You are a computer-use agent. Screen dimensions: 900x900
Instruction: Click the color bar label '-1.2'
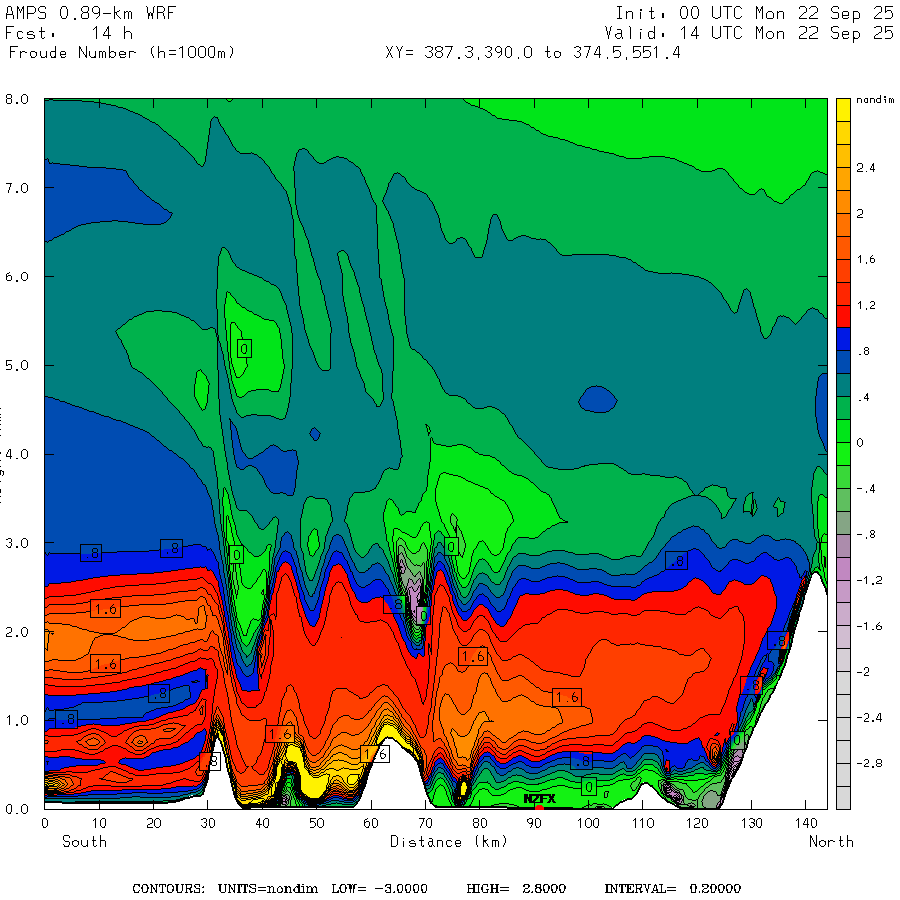[869, 580]
